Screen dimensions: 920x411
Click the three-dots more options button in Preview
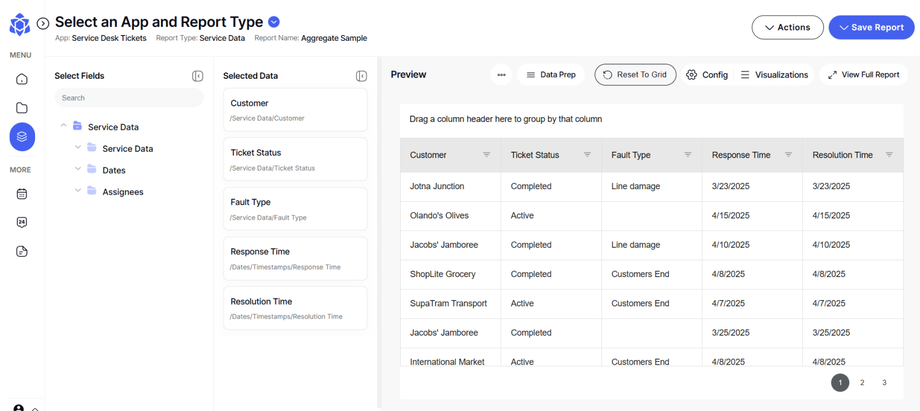(x=501, y=75)
